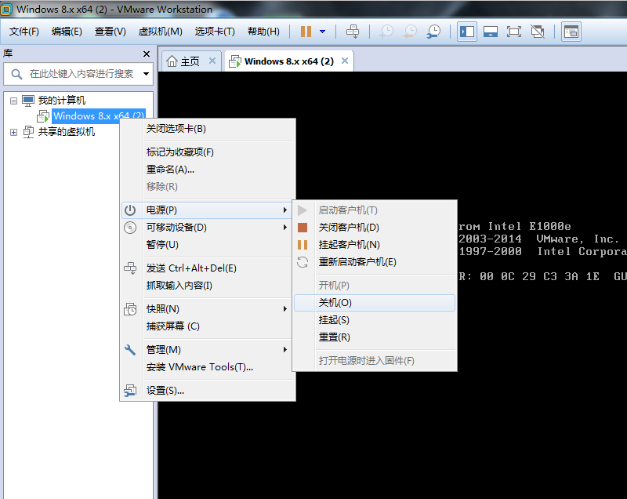Click the library search input field
This screenshot has width=627, height=499.
[80, 74]
